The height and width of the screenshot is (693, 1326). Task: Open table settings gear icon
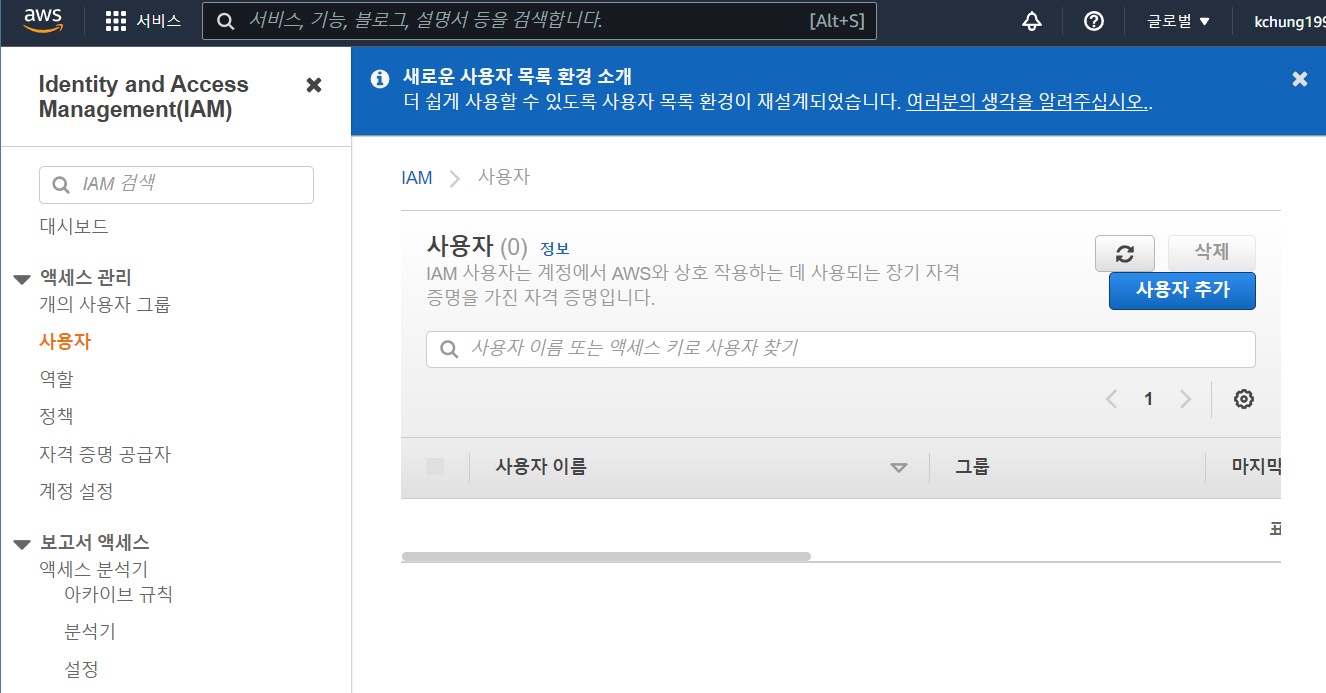click(x=1244, y=399)
